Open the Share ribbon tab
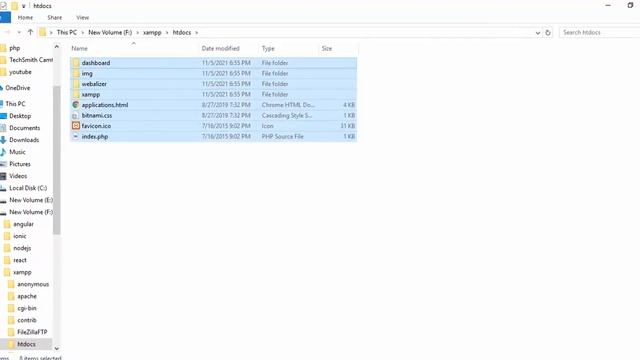This screenshot has width=640, height=360. click(x=55, y=18)
